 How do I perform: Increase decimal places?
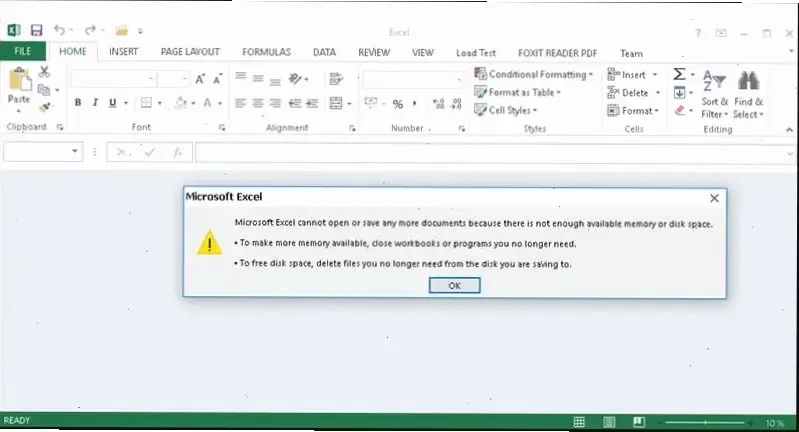(438, 104)
